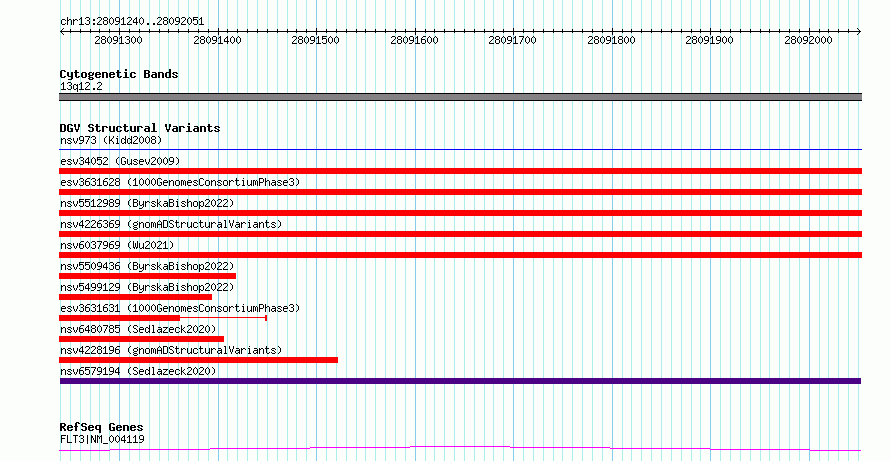Click the 13q12.2 band label
This screenshot has width=890, height=461.
pyautogui.click(x=81, y=86)
